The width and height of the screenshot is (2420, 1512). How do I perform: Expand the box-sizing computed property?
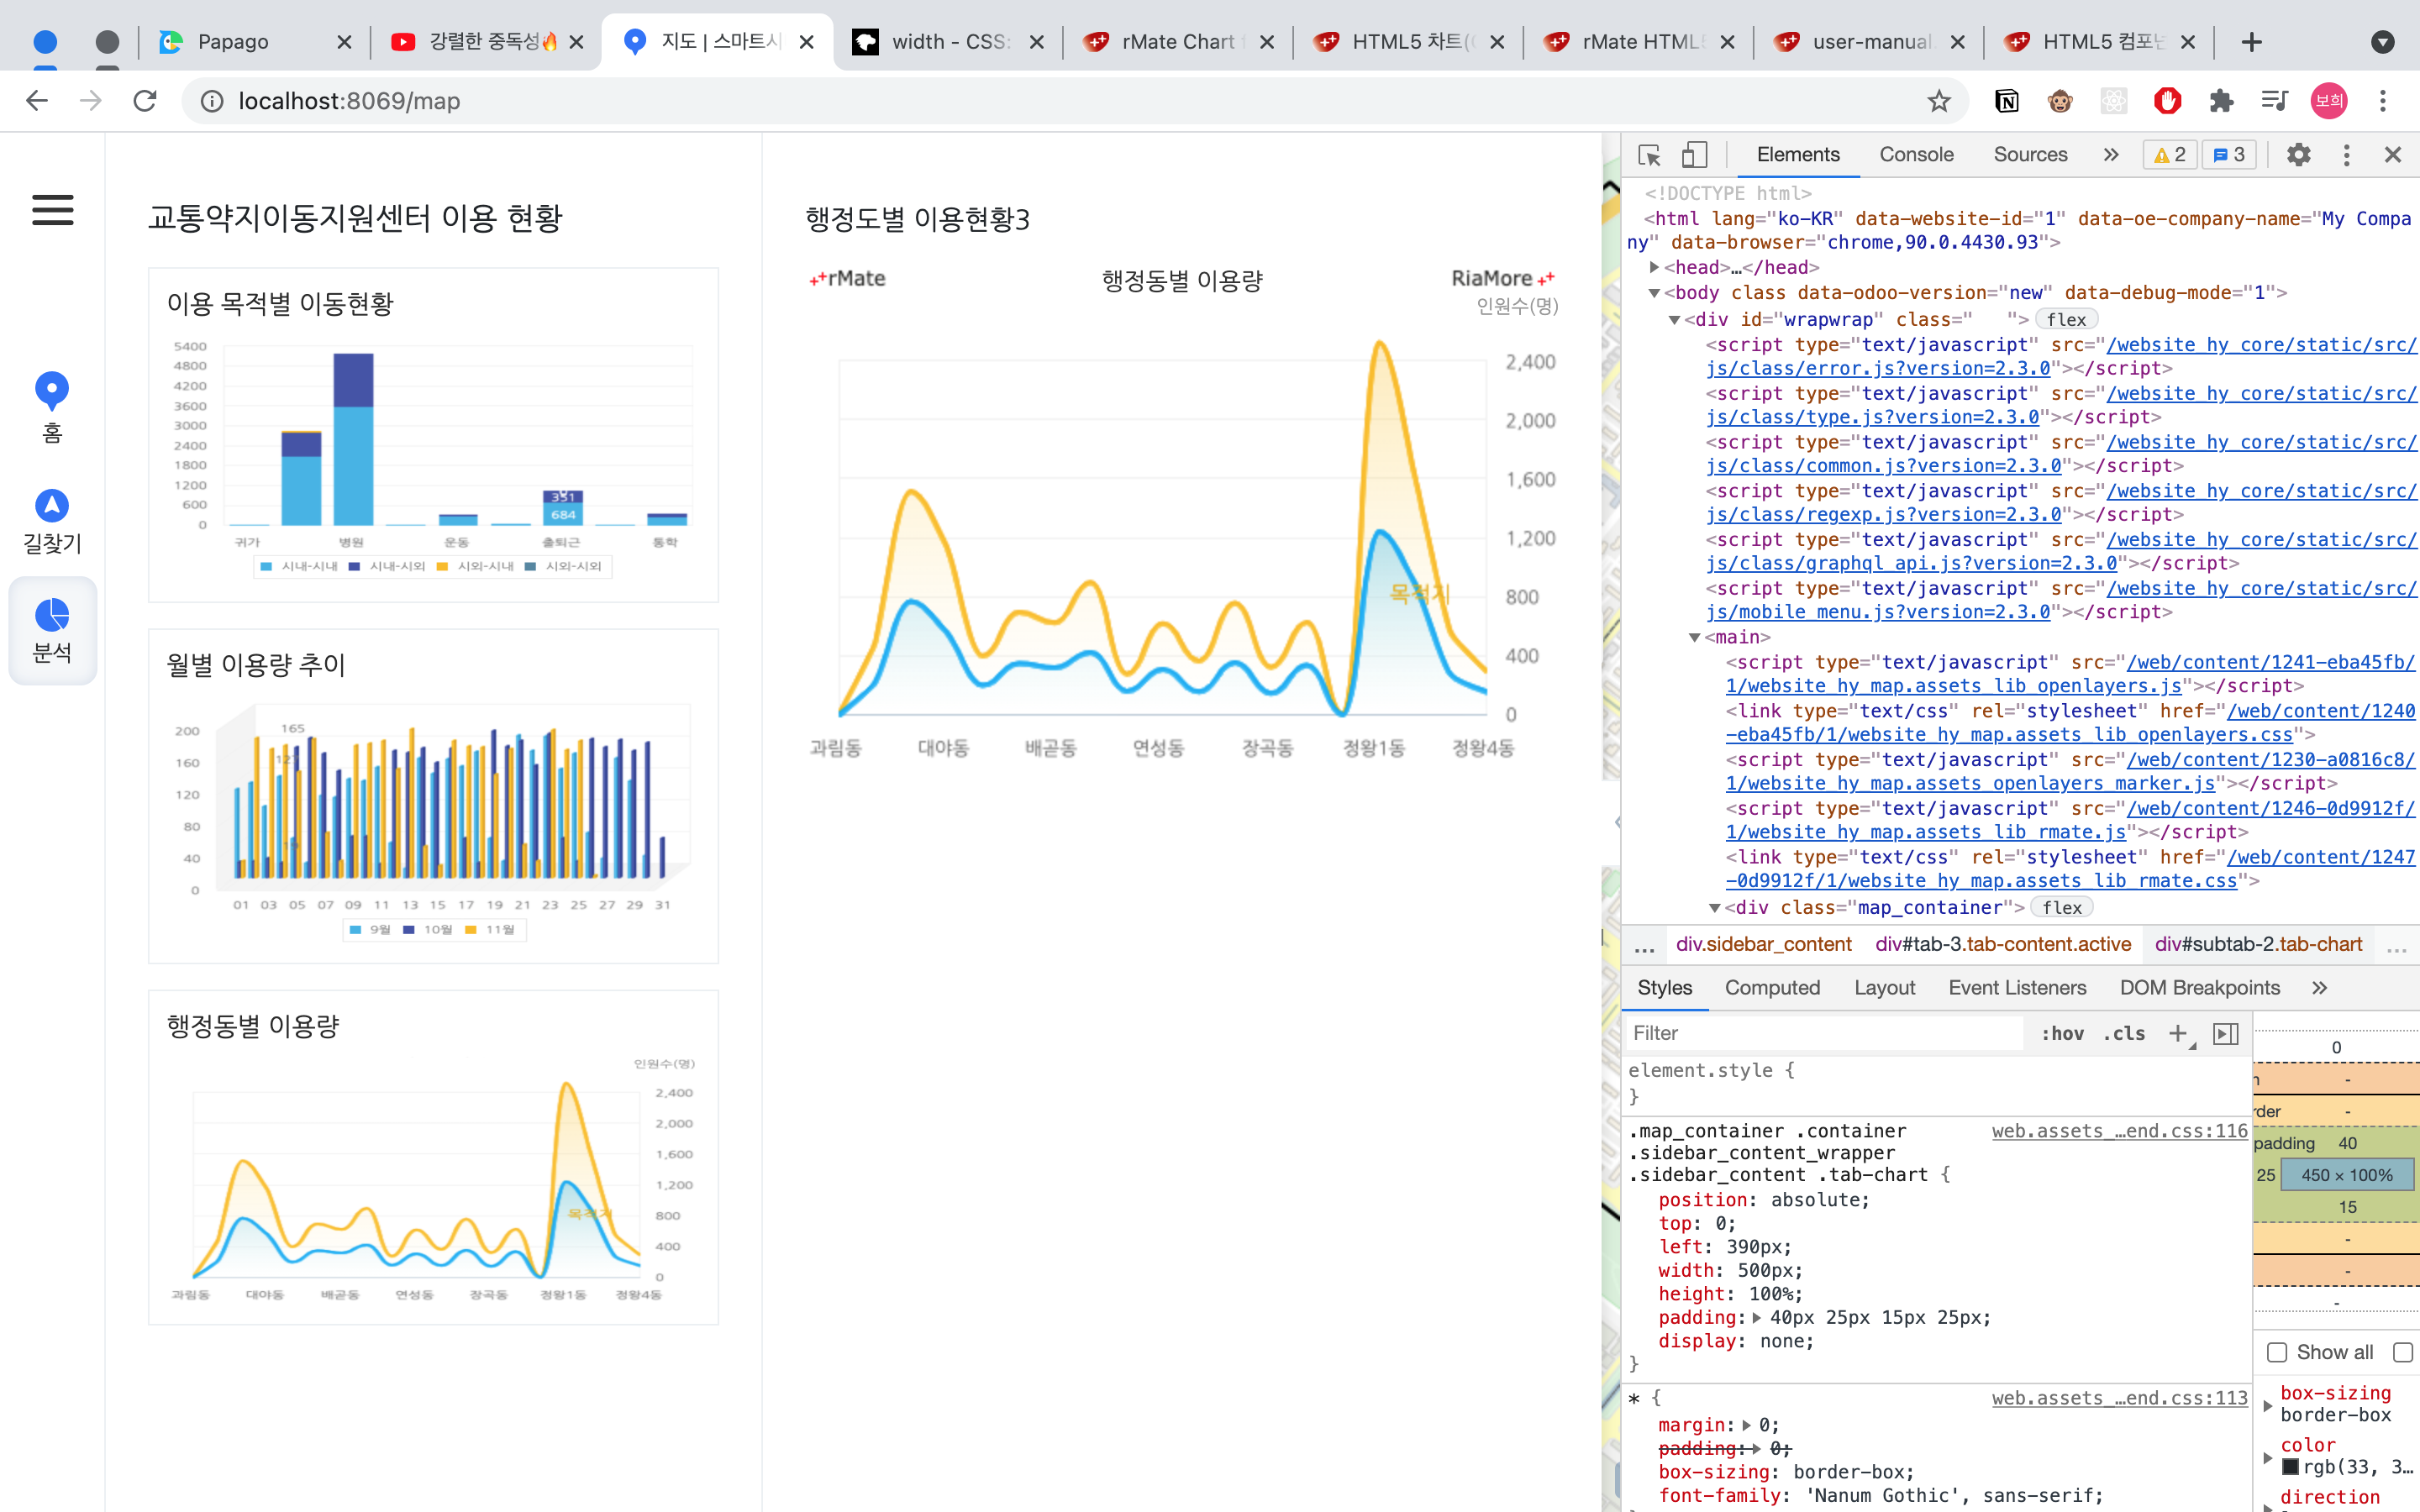pyautogui.click(x=2268, y=1405)
